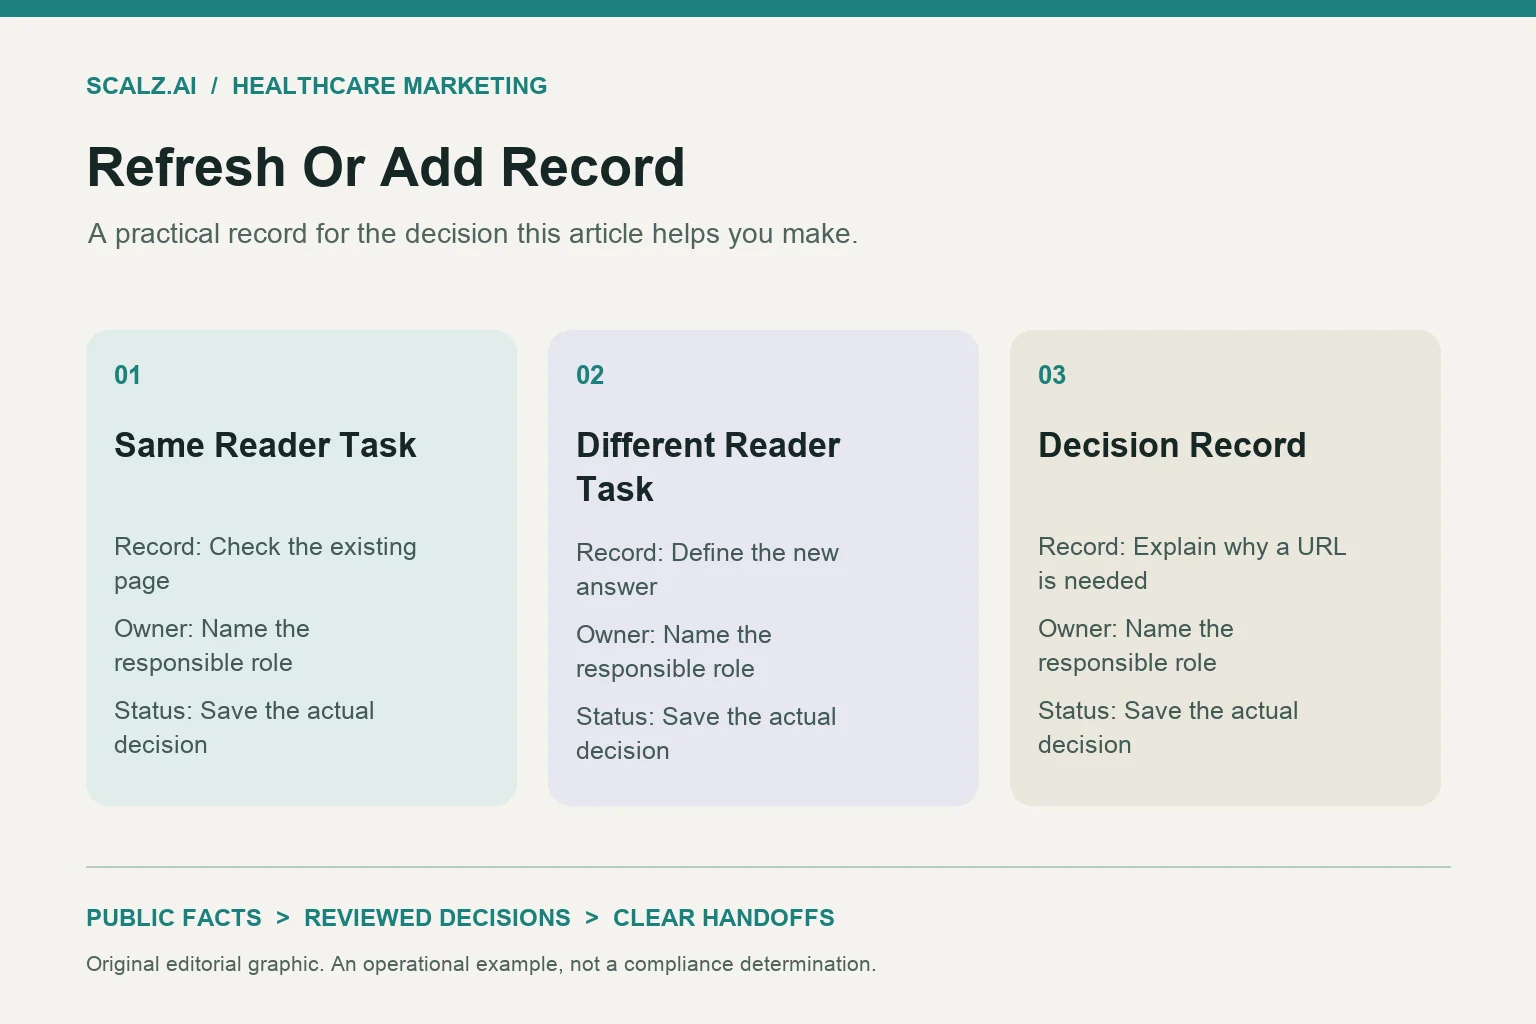
Task: Click the Owner line in Different Reader Task card
Action: [674, 652]
